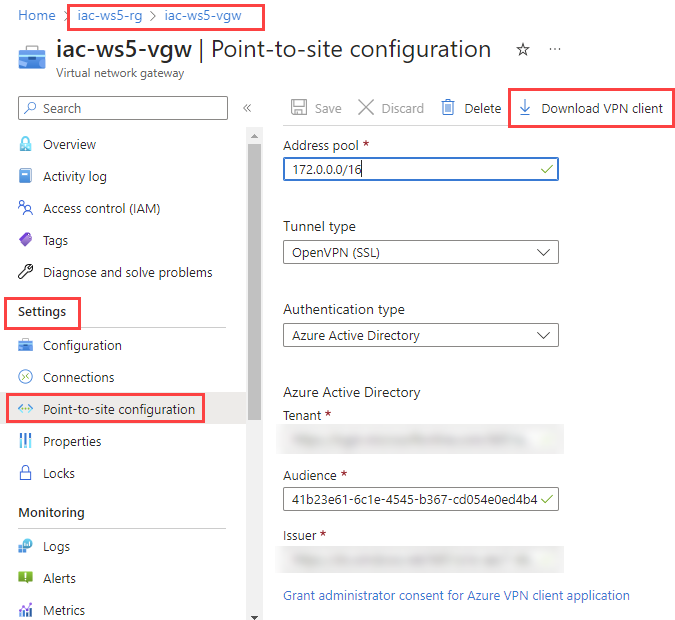Screen dimensions: 675x620
Task: Click the green Alerts icon
Action: (x=25, y=577)
